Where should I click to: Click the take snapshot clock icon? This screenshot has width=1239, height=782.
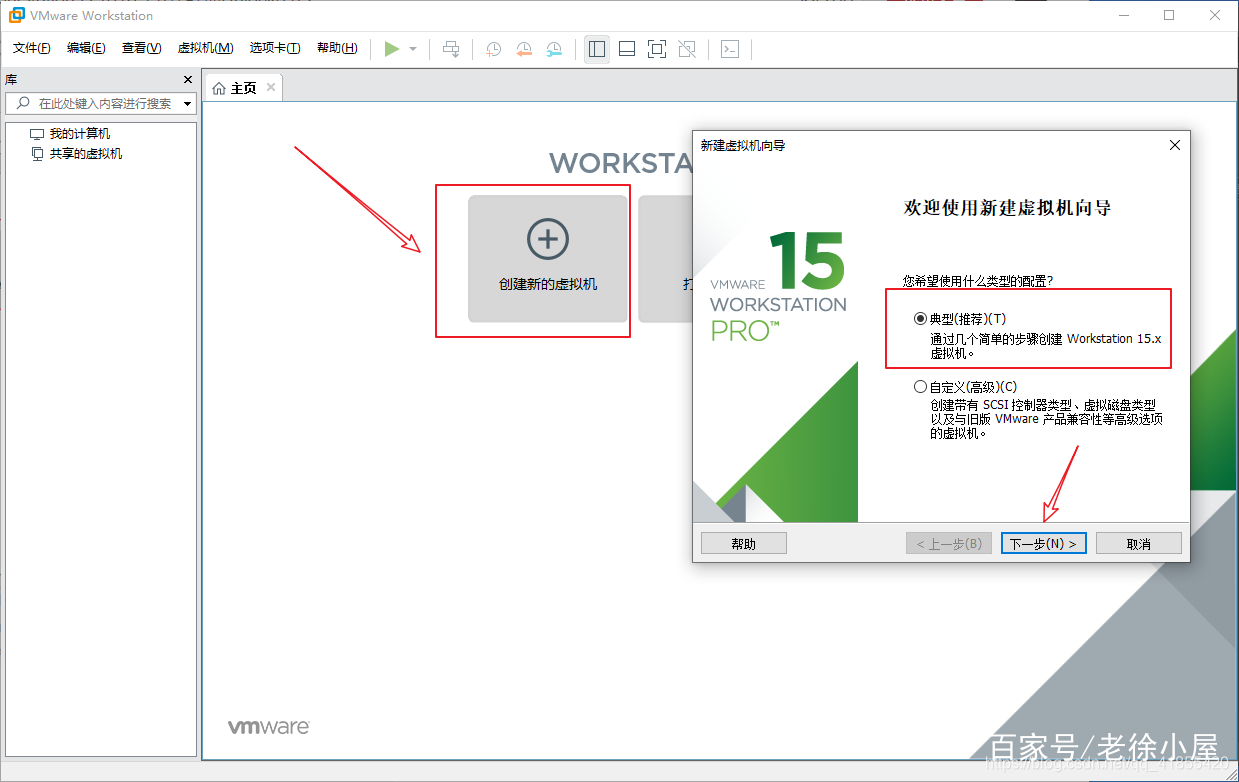[493, 49]
